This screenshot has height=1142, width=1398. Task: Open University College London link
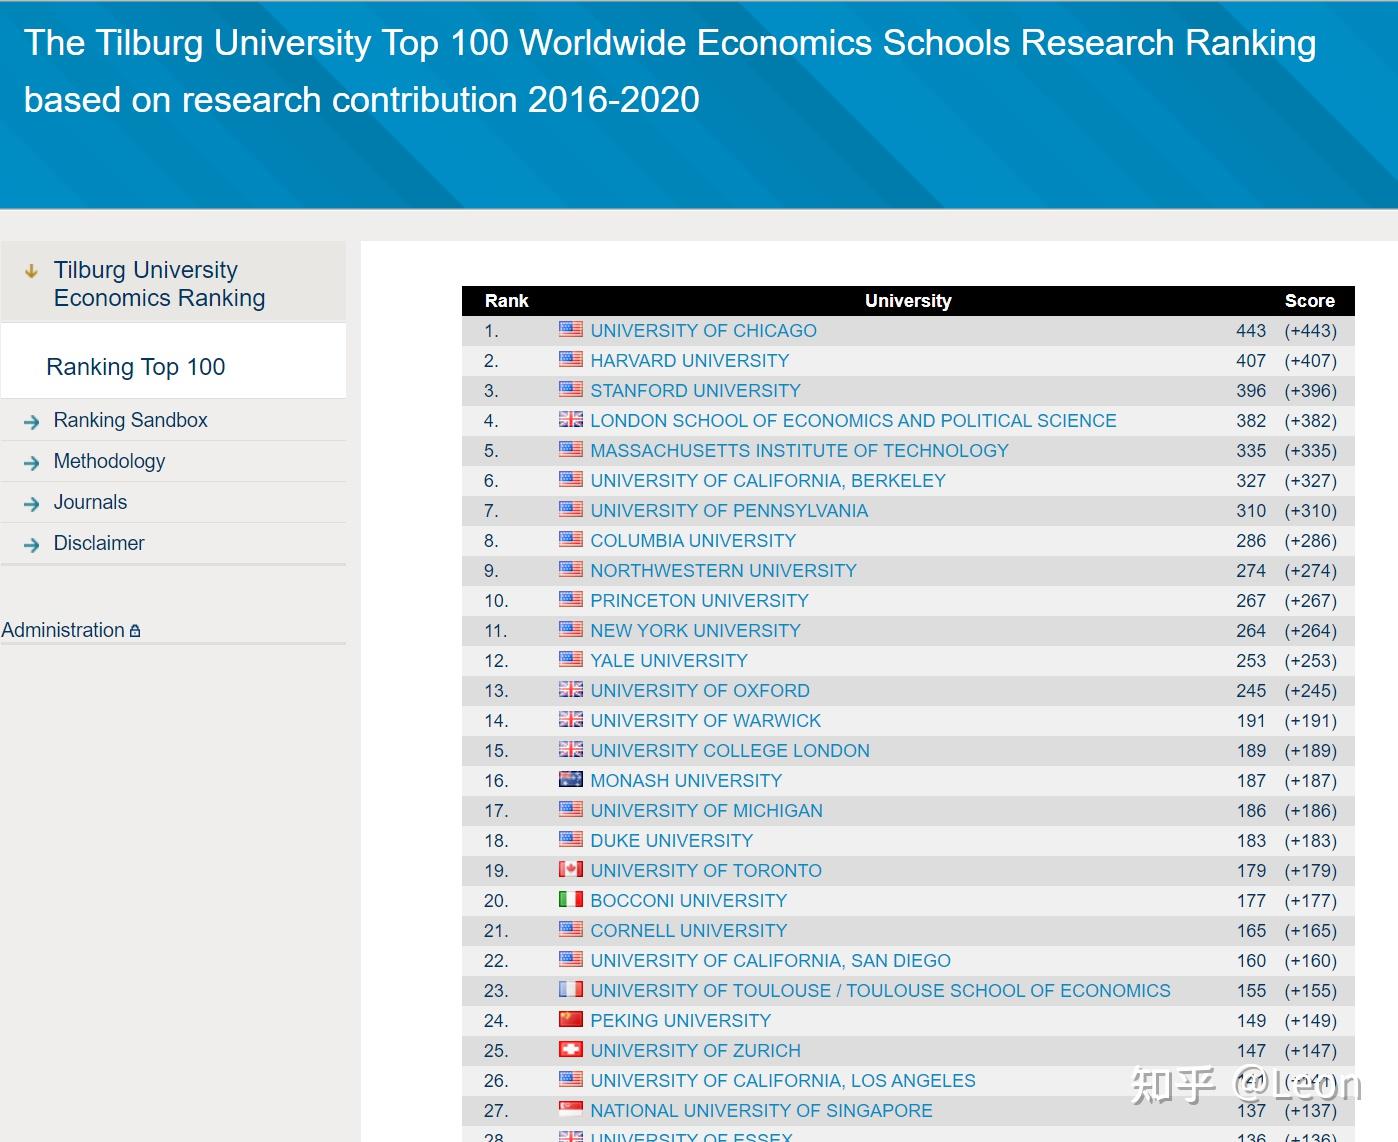coord(730,751)
